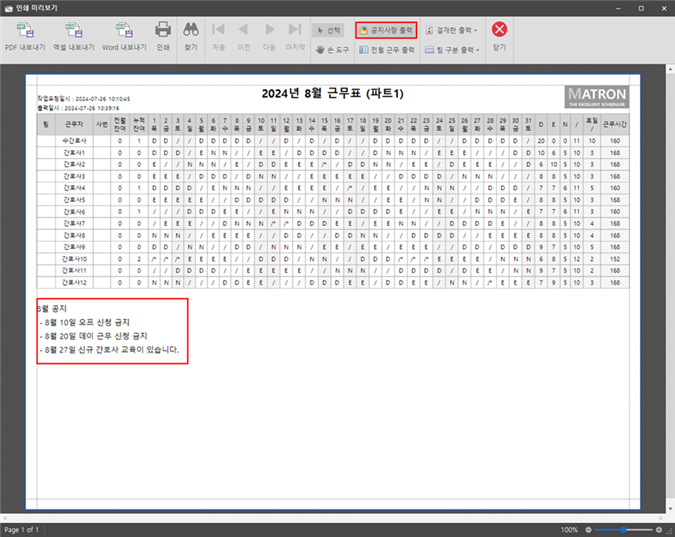Screen dimensions: 675x537
Task: Go to 이전 previous page arrow
Action: point(243,31)
